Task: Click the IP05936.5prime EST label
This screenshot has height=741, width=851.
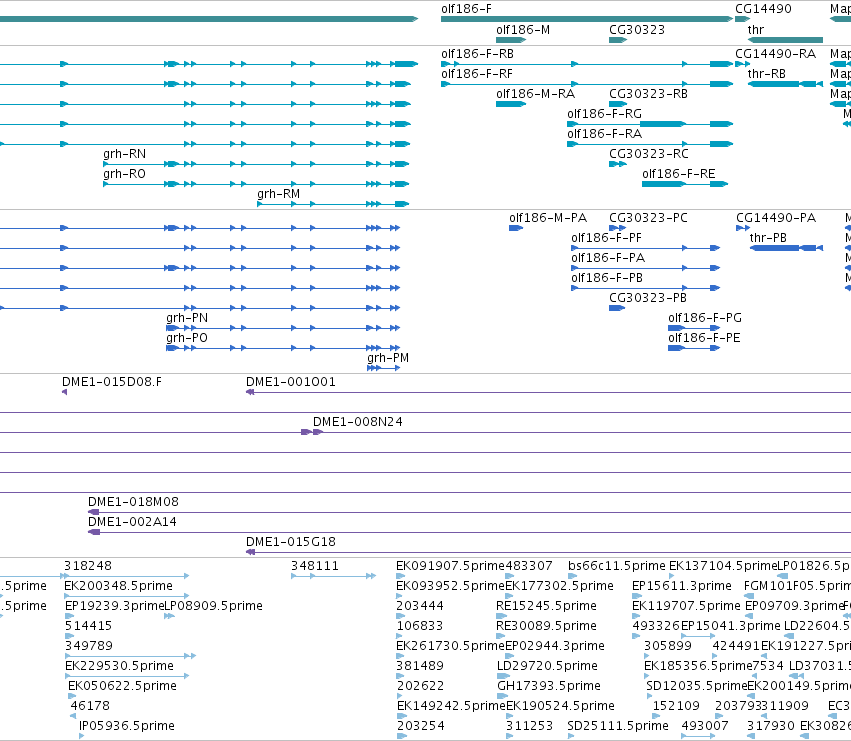Action: (127, 726)
